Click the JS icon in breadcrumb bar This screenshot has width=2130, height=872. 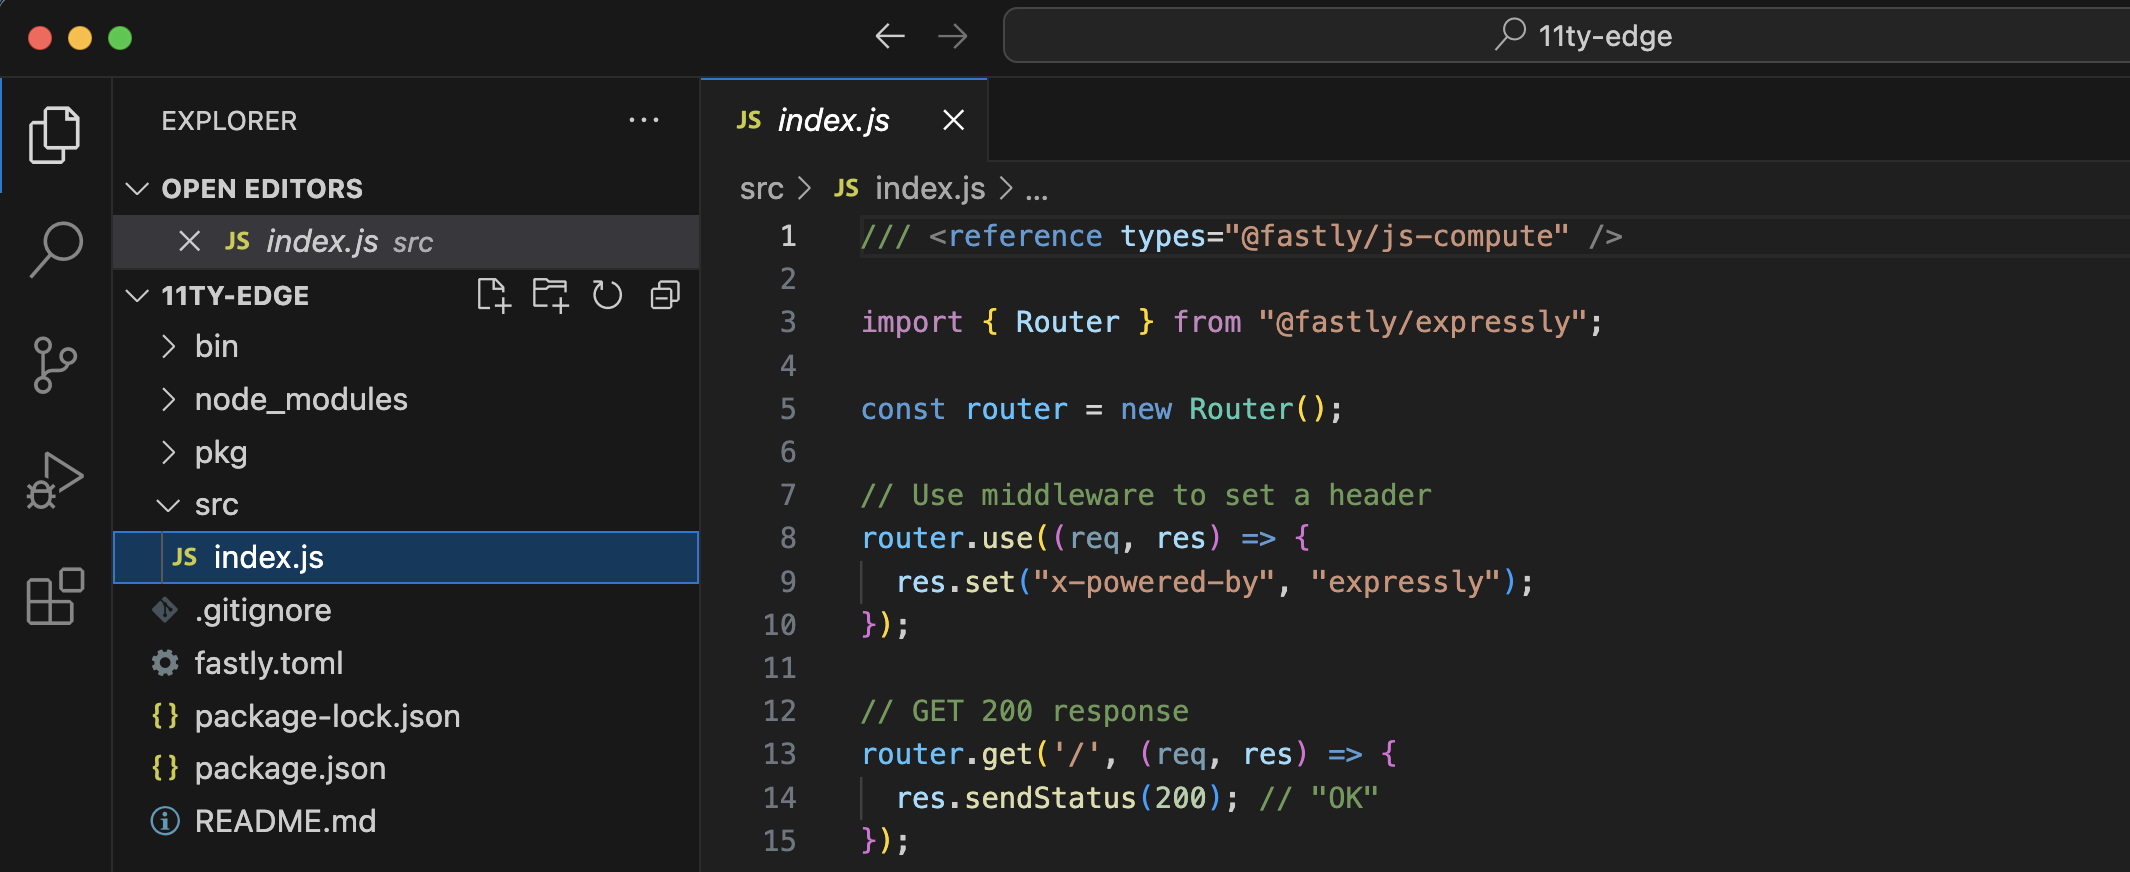tap(846, 188)
